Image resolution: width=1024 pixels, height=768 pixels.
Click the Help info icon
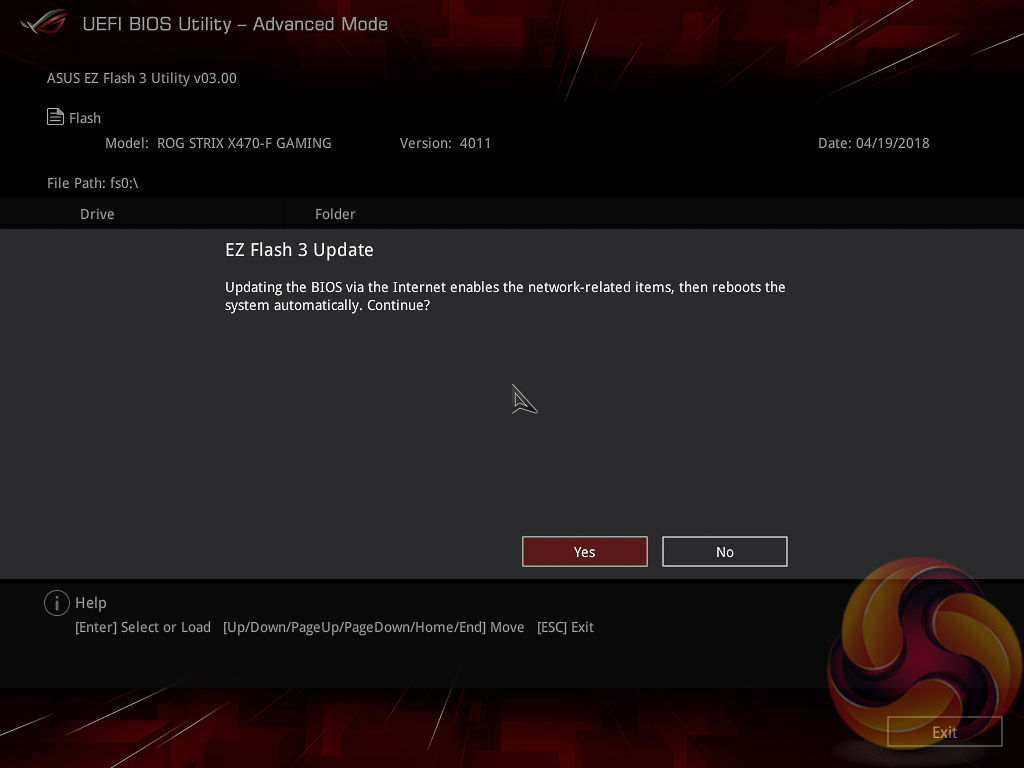[57, 603]
